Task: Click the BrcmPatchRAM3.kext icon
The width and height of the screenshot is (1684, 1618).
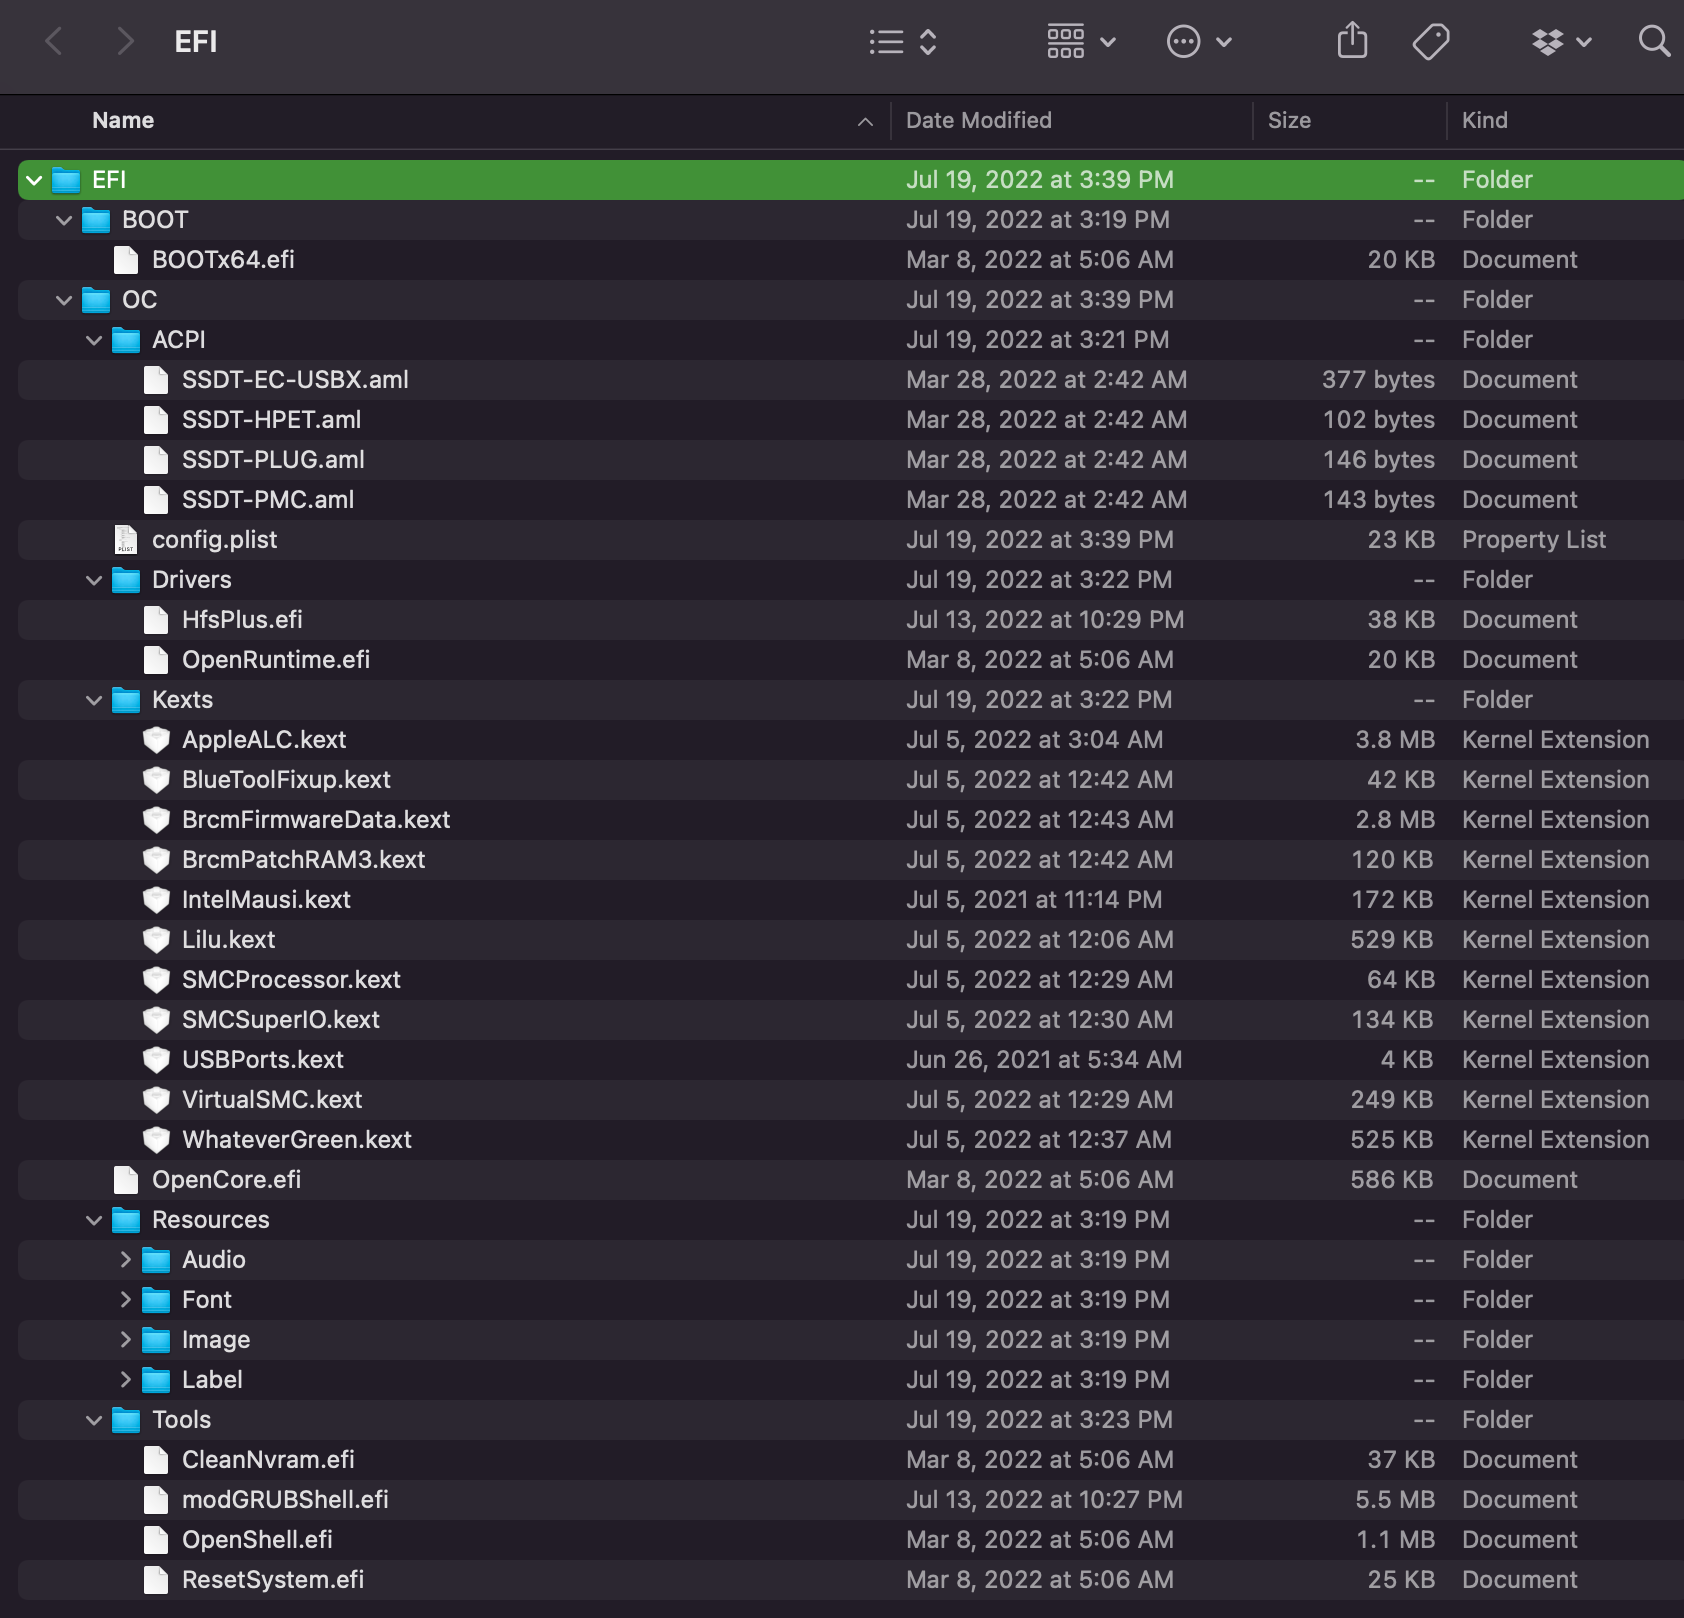Action: (x=156, y=860)
